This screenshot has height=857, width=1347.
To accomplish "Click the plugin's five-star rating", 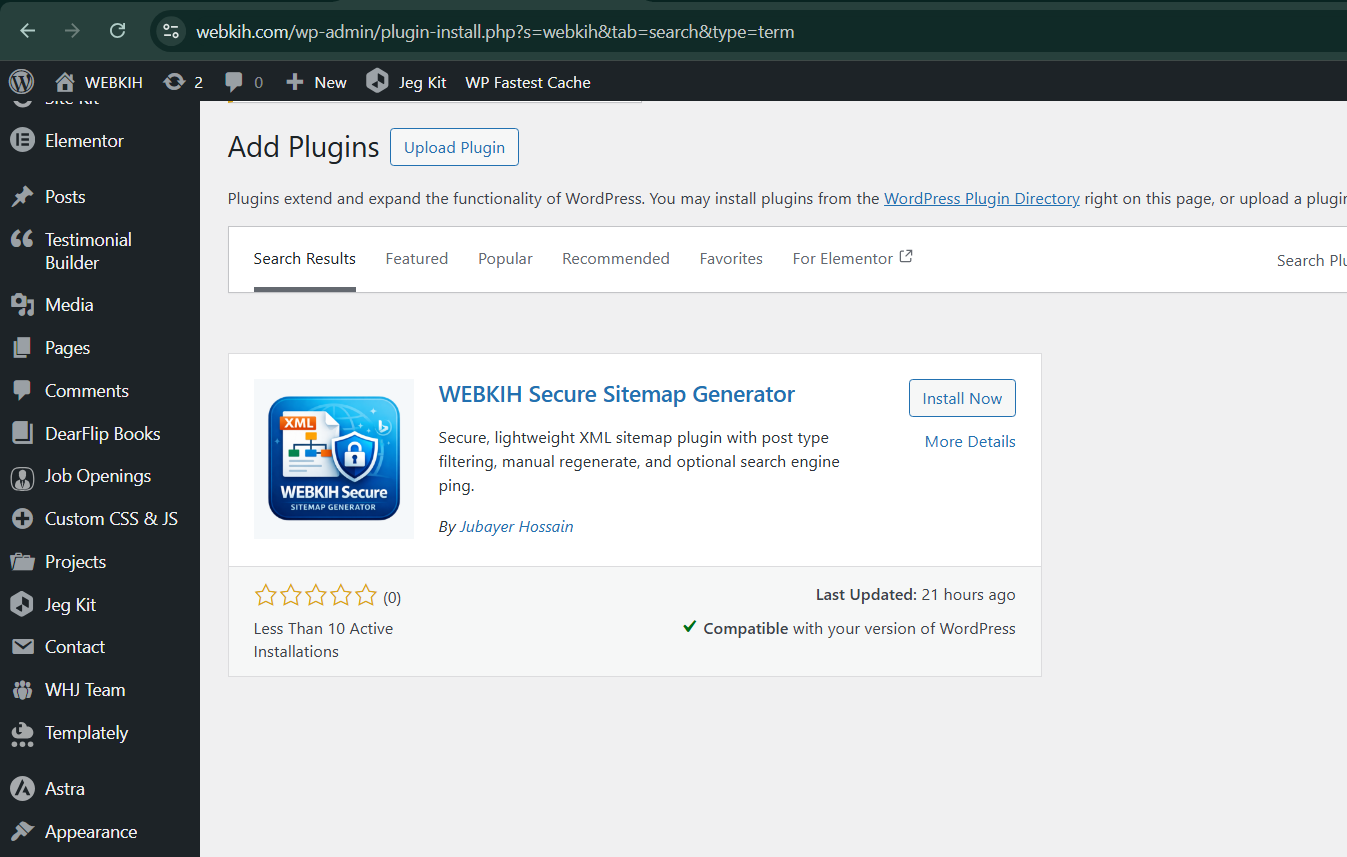I will [316, 597].
